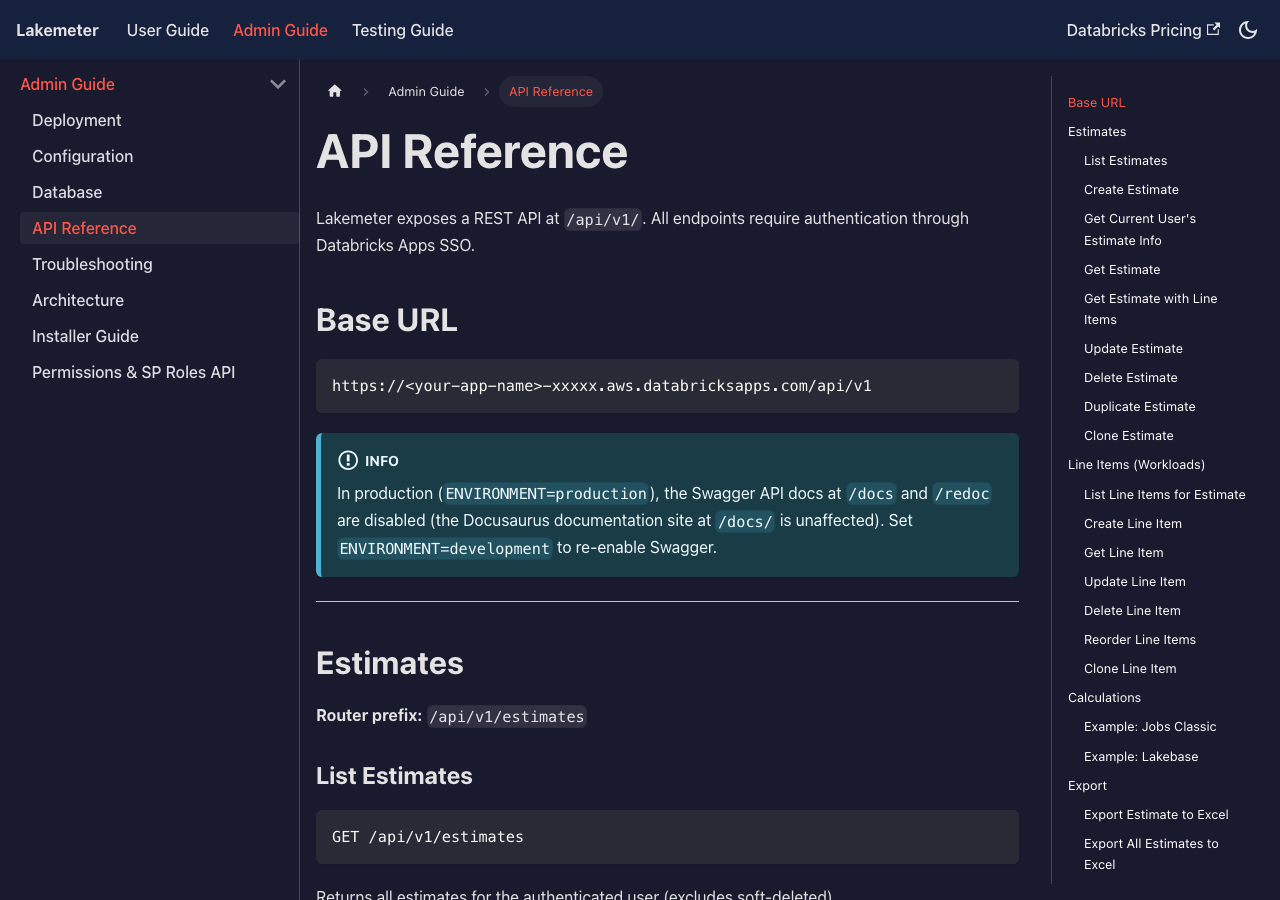This screenshot has width=1280, height=900.
Task: Jump to Export in table of contents
Action: tap(1087, 785)
